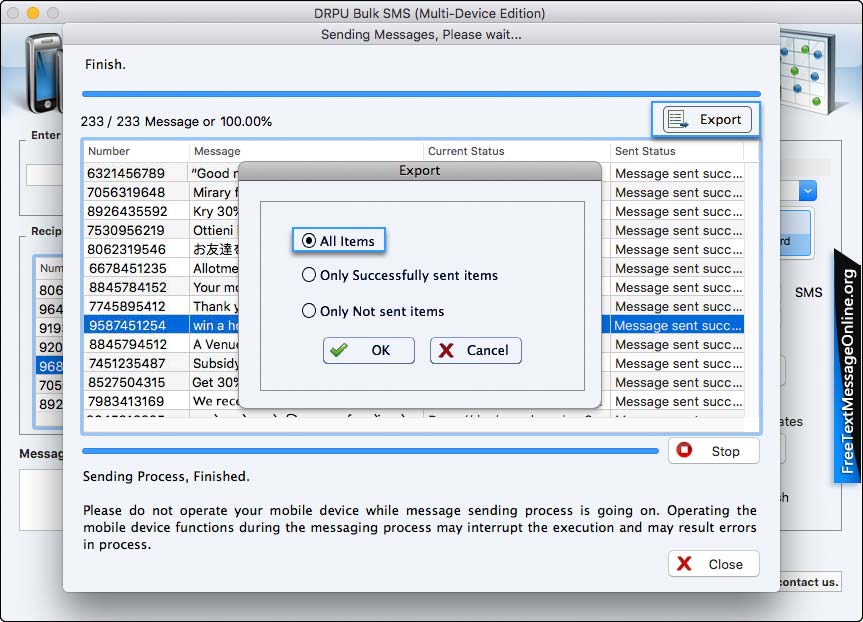
Task: Click the top sending progress bar
Action: [421, 94]
